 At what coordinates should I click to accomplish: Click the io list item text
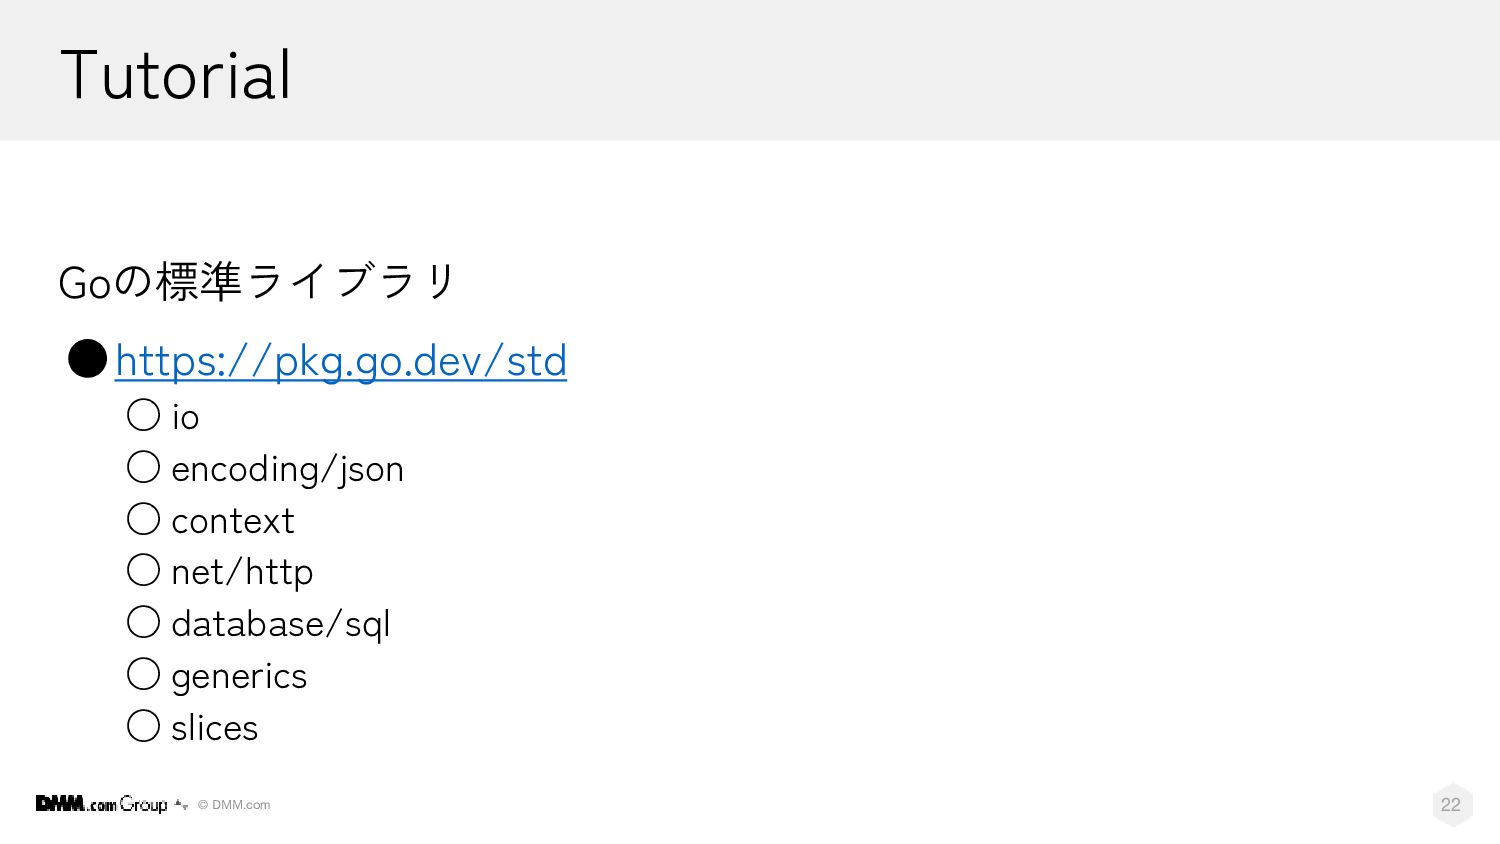pos(185,417)
